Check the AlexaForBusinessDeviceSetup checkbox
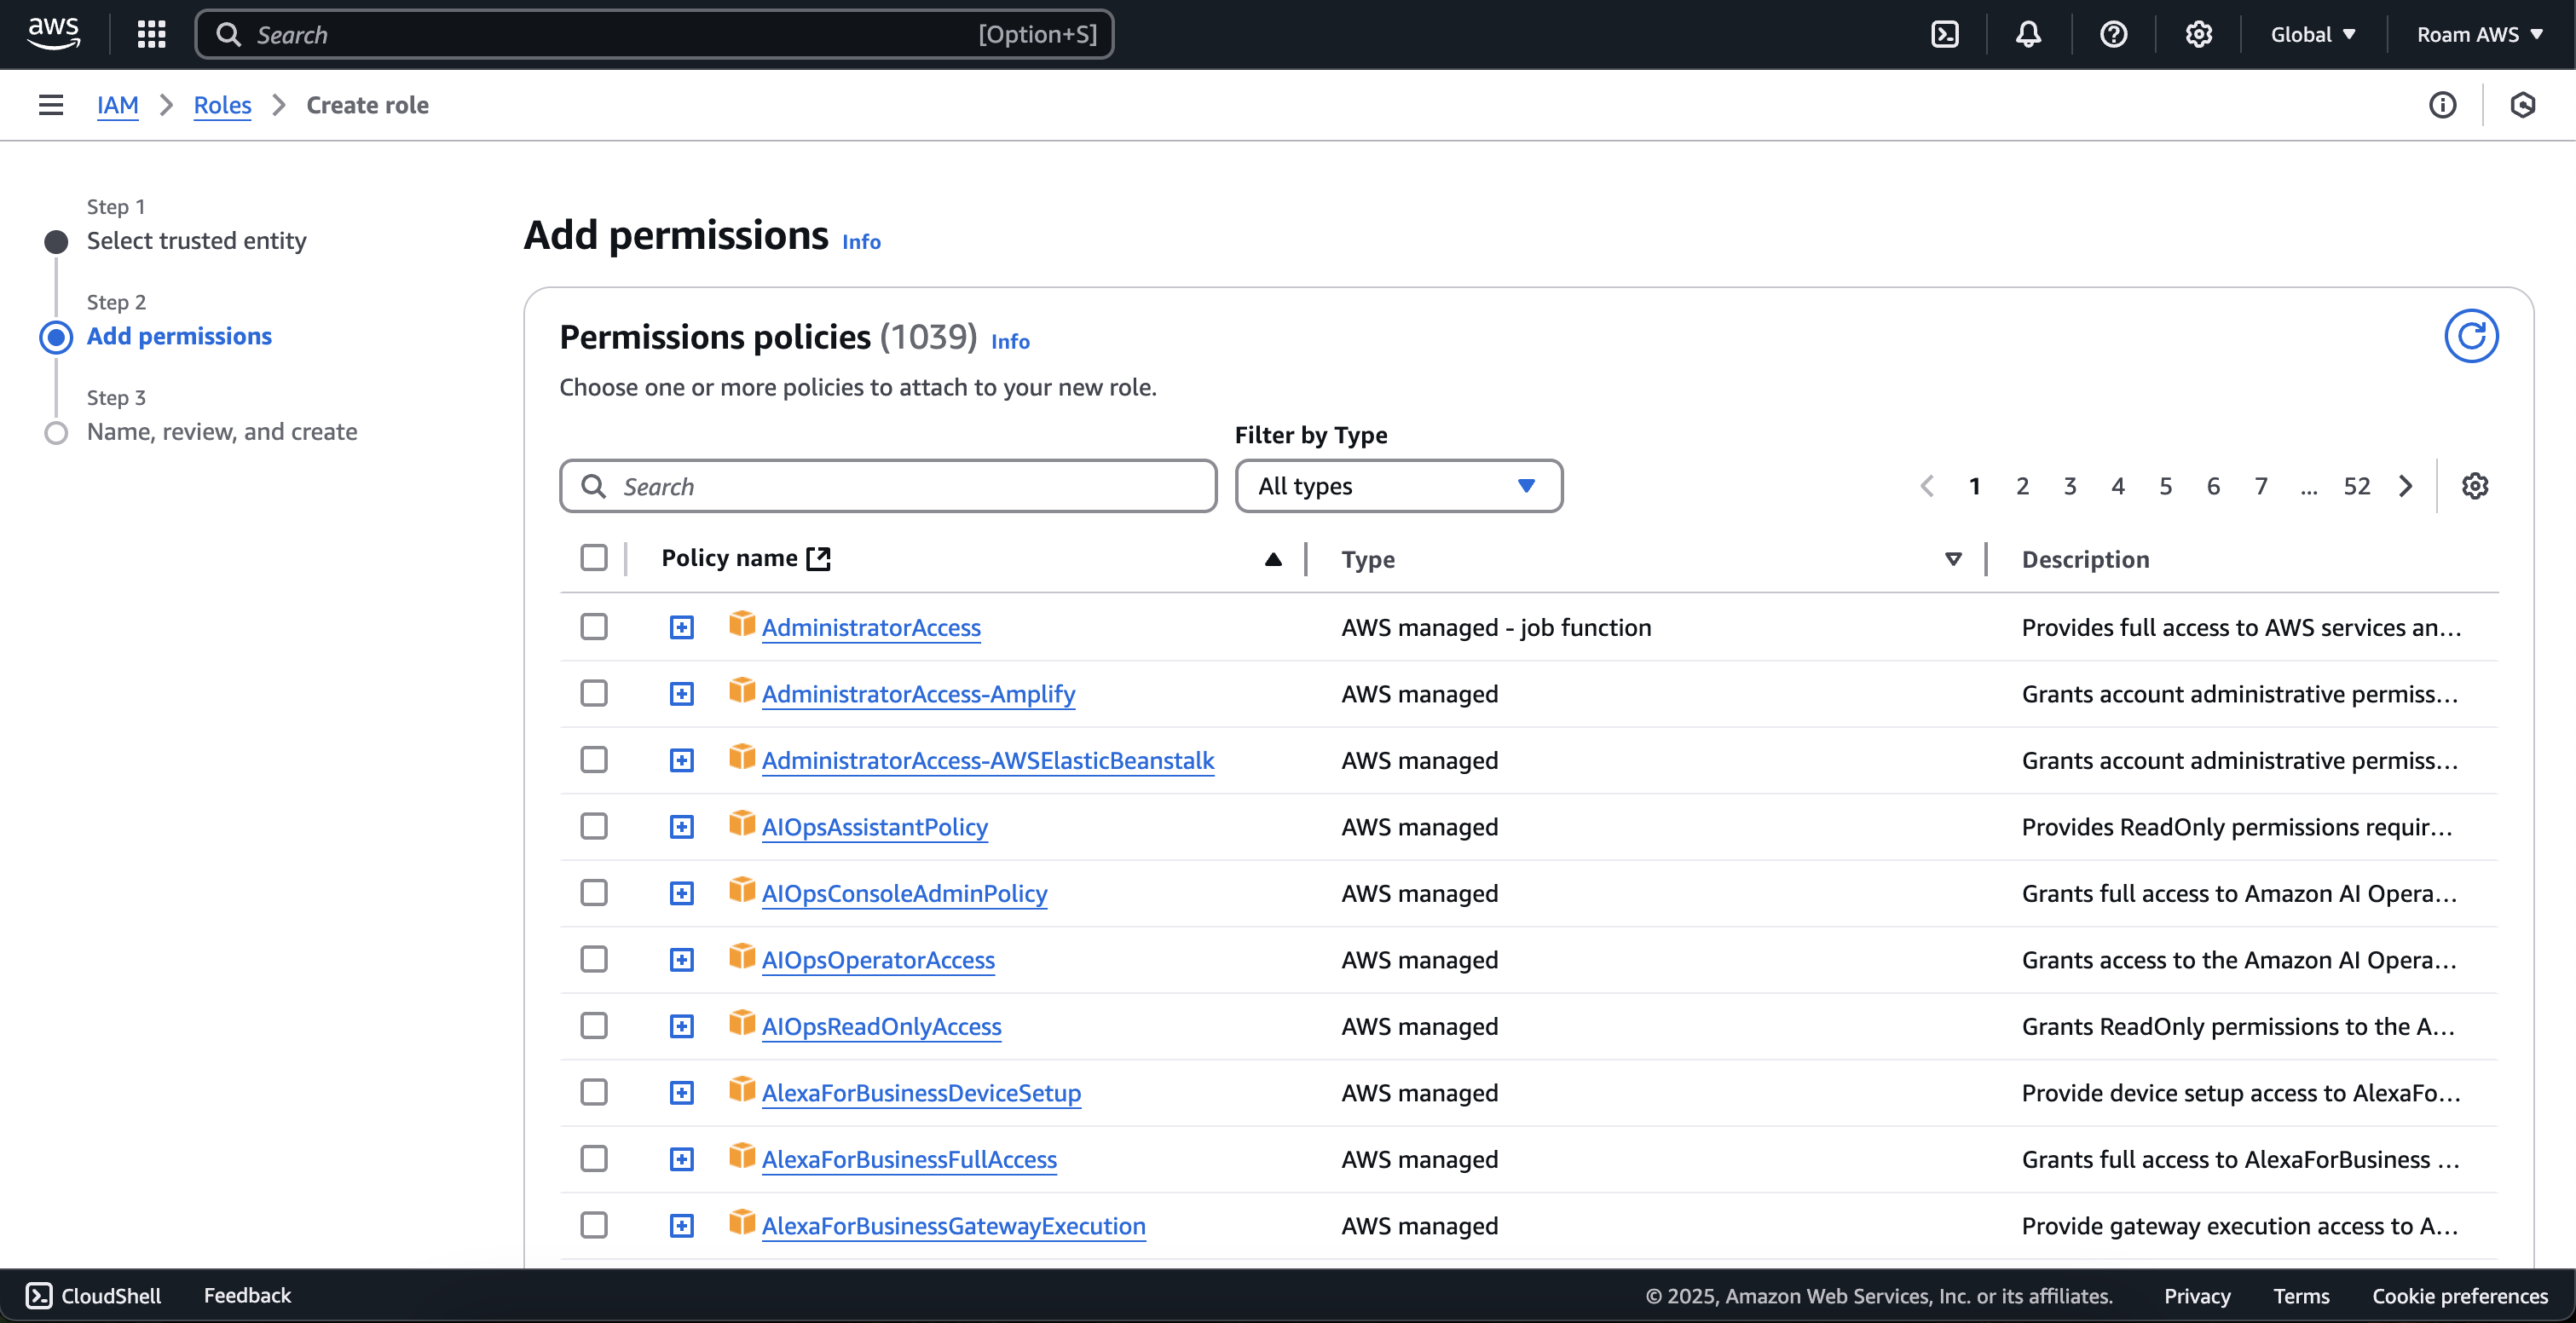2576x1323 pixels. (x=594, y=1092)
